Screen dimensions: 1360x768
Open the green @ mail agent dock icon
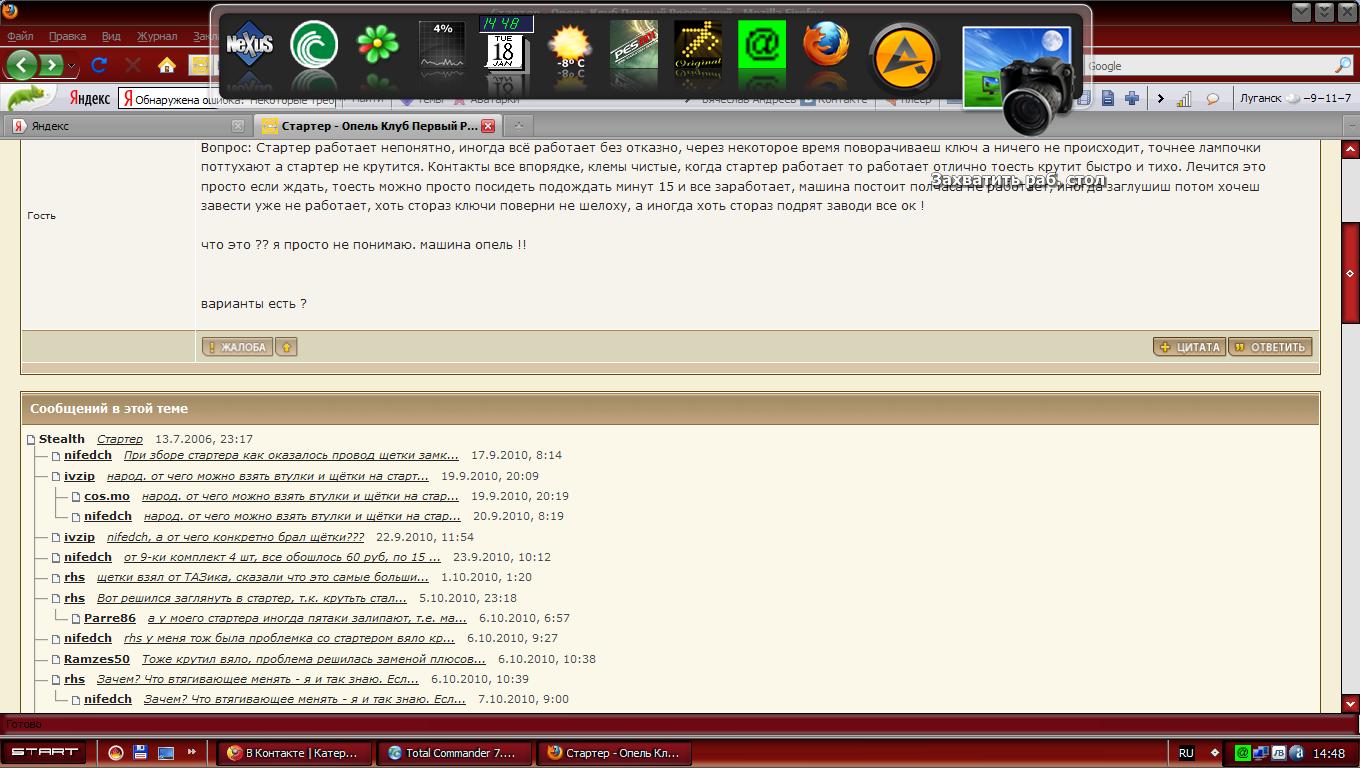(762, 46)
